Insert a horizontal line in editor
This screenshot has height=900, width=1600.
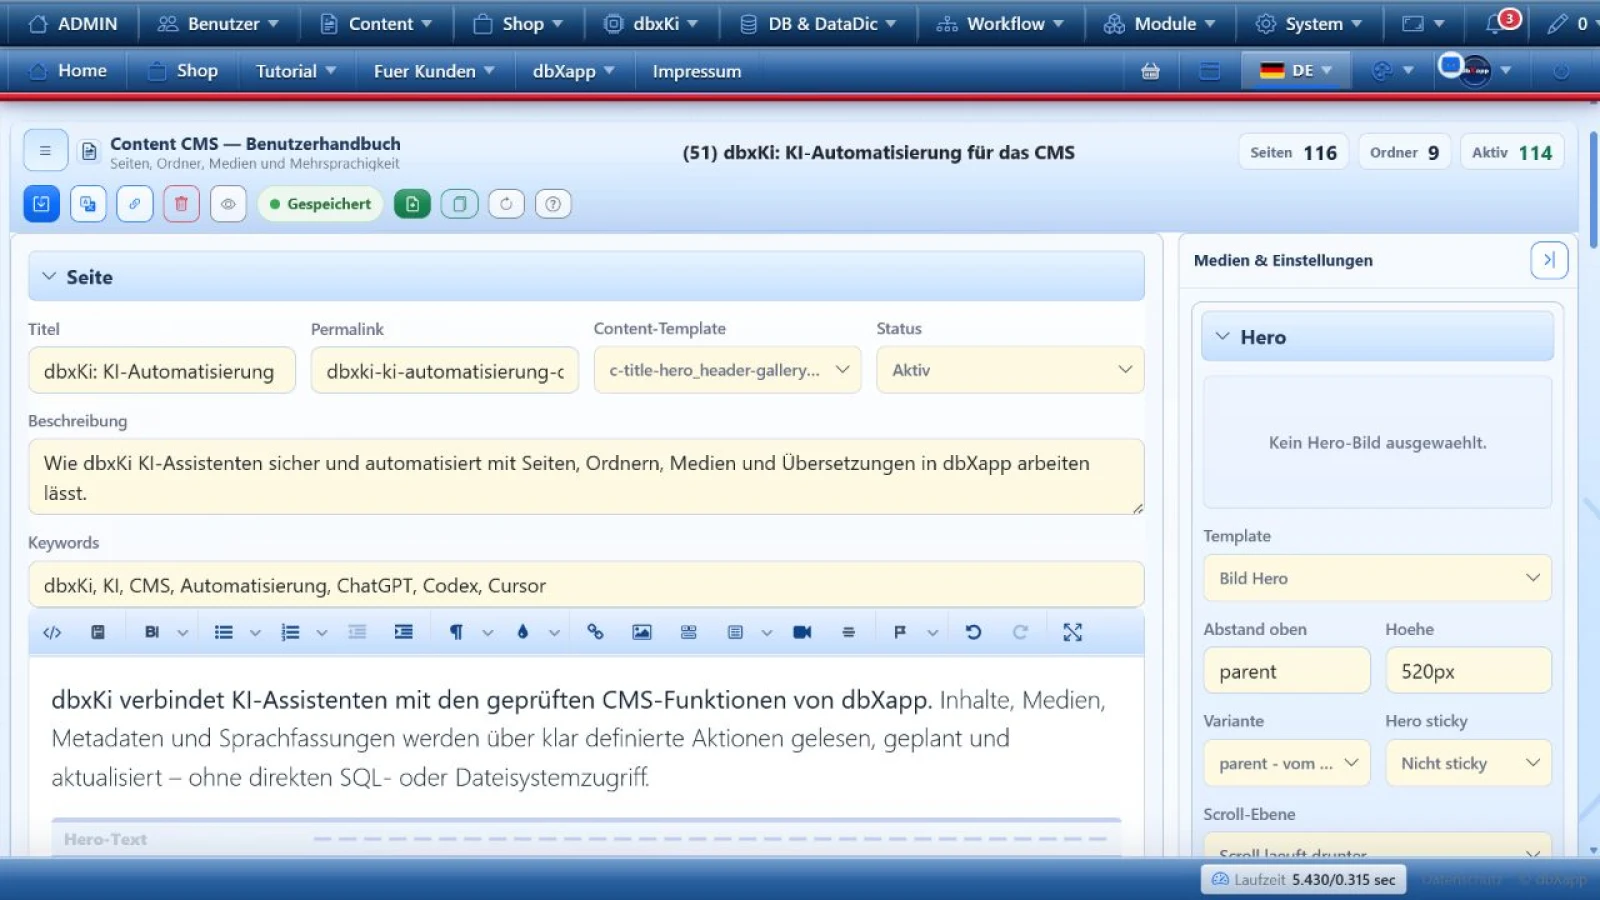848,632
